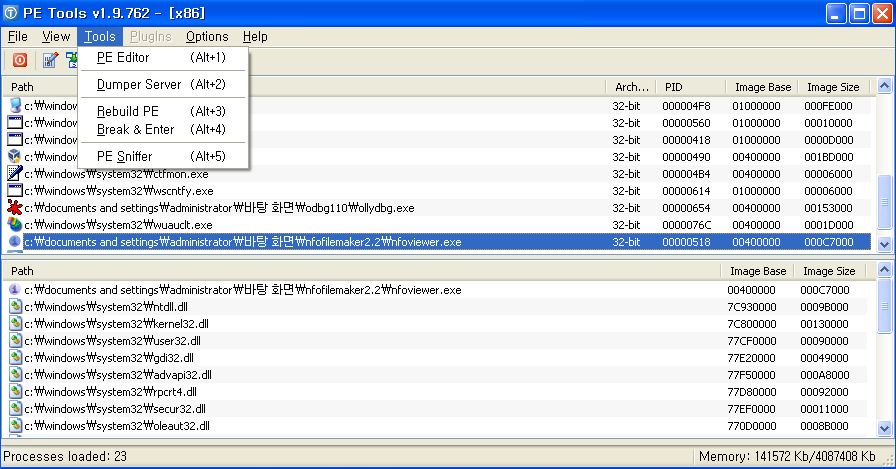Click the PE Editor notepad toolbar icon
This screenshot has width=896, height=469.
pyautogui.click(x=50, y=60)
